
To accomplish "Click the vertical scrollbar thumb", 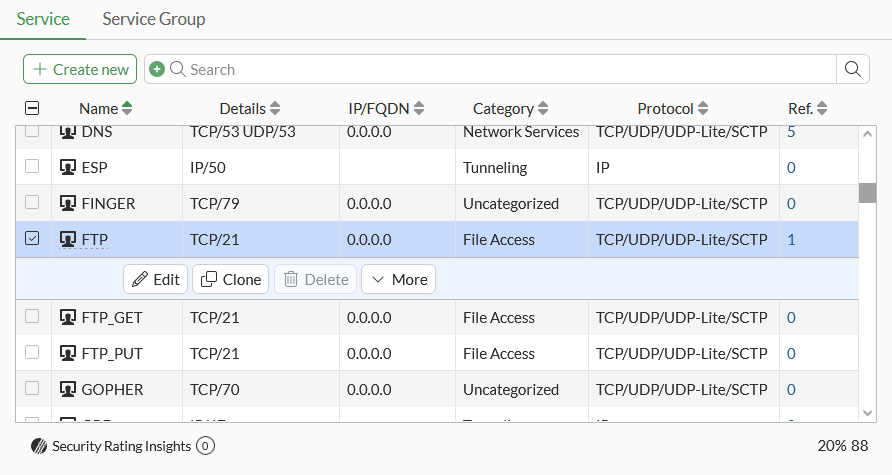I will (x=867, y=193).
